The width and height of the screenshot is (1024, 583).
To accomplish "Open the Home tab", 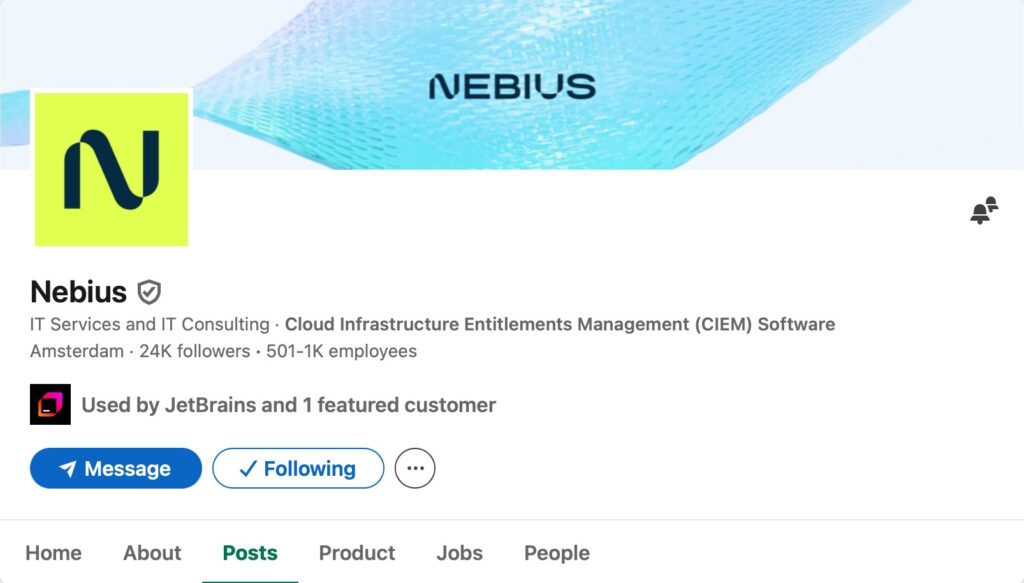I will coord(53,553).
